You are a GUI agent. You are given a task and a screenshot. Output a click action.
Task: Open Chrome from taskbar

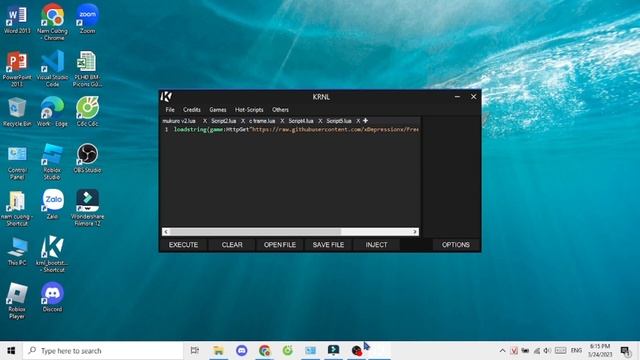pos(264,351)
